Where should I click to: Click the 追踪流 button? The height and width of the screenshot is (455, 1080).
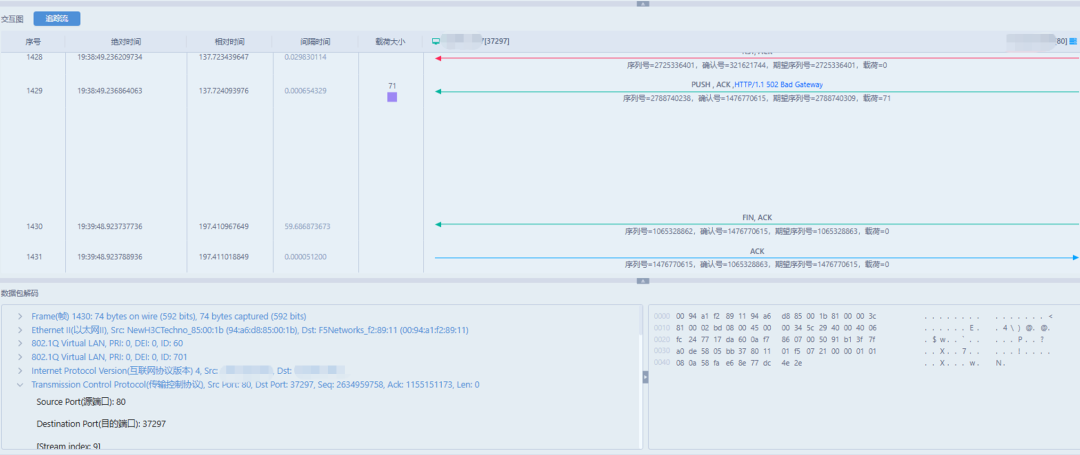point(56,19)
